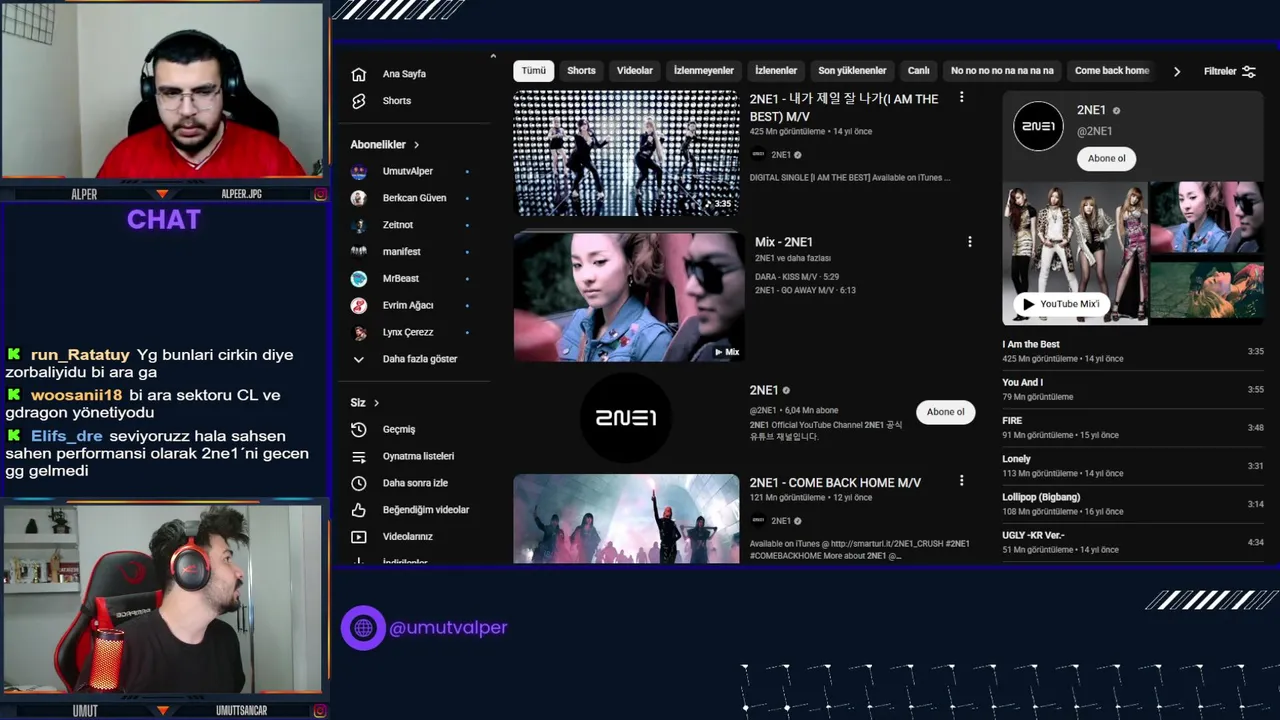The width and height of the screenshot is (1280, 720).
Task: Select the Son yüklenenler filter chip
Action: coord(852,71)
